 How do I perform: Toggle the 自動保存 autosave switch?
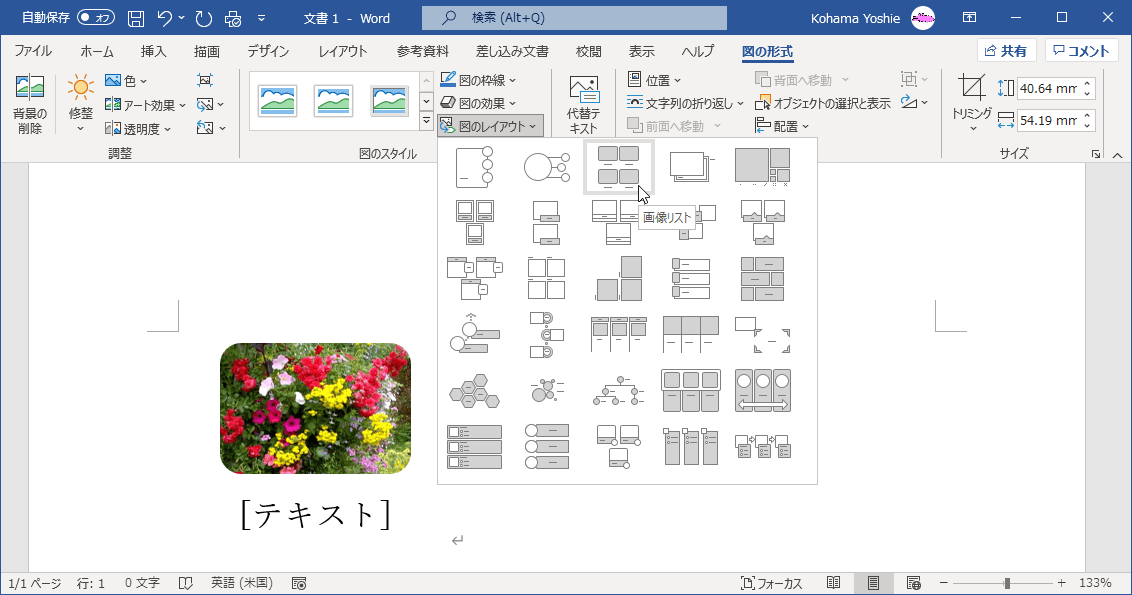click(x=96, y=18)
